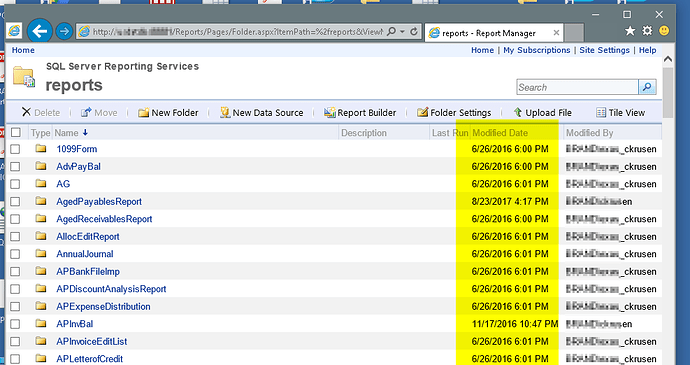Sort by Name column header arrow
690x365 pixels.
pos(85,133)
